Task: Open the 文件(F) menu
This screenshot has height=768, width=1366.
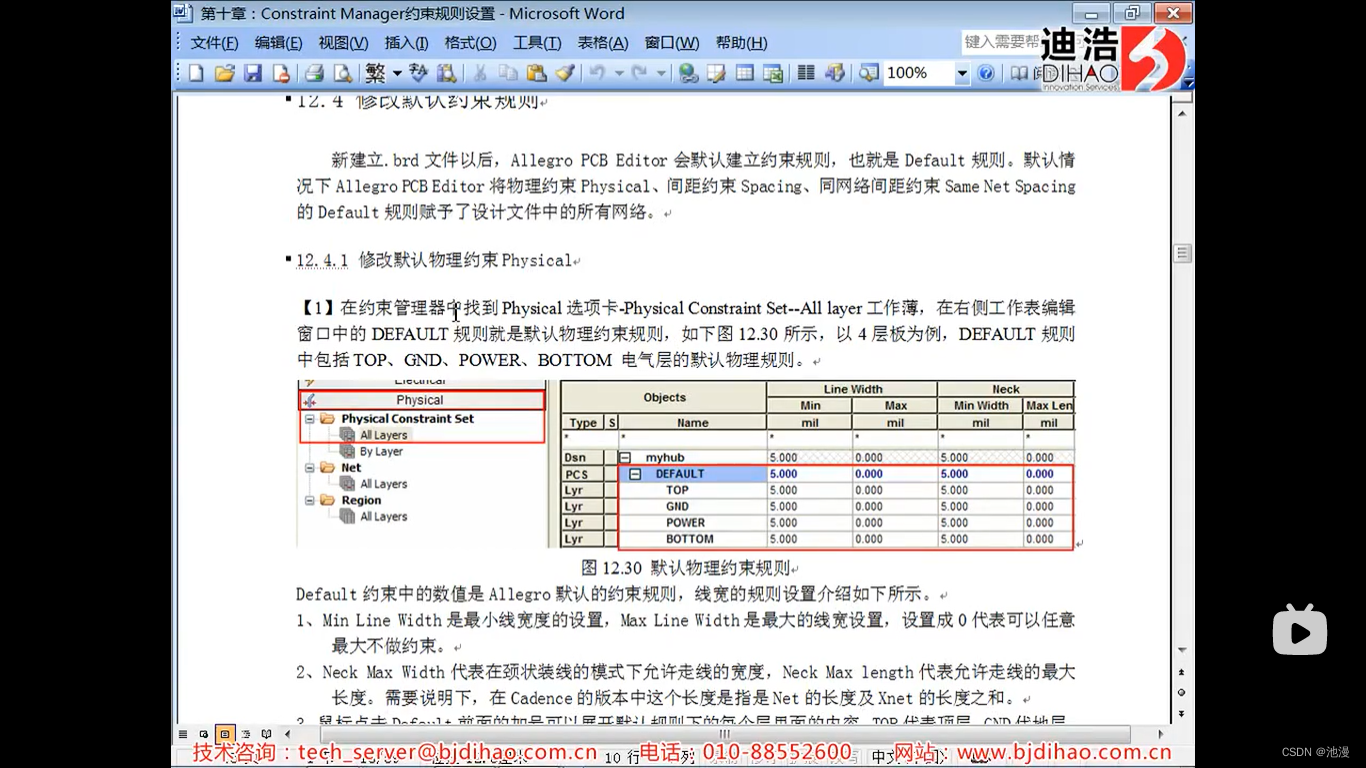Action: (x=214, y=42)
